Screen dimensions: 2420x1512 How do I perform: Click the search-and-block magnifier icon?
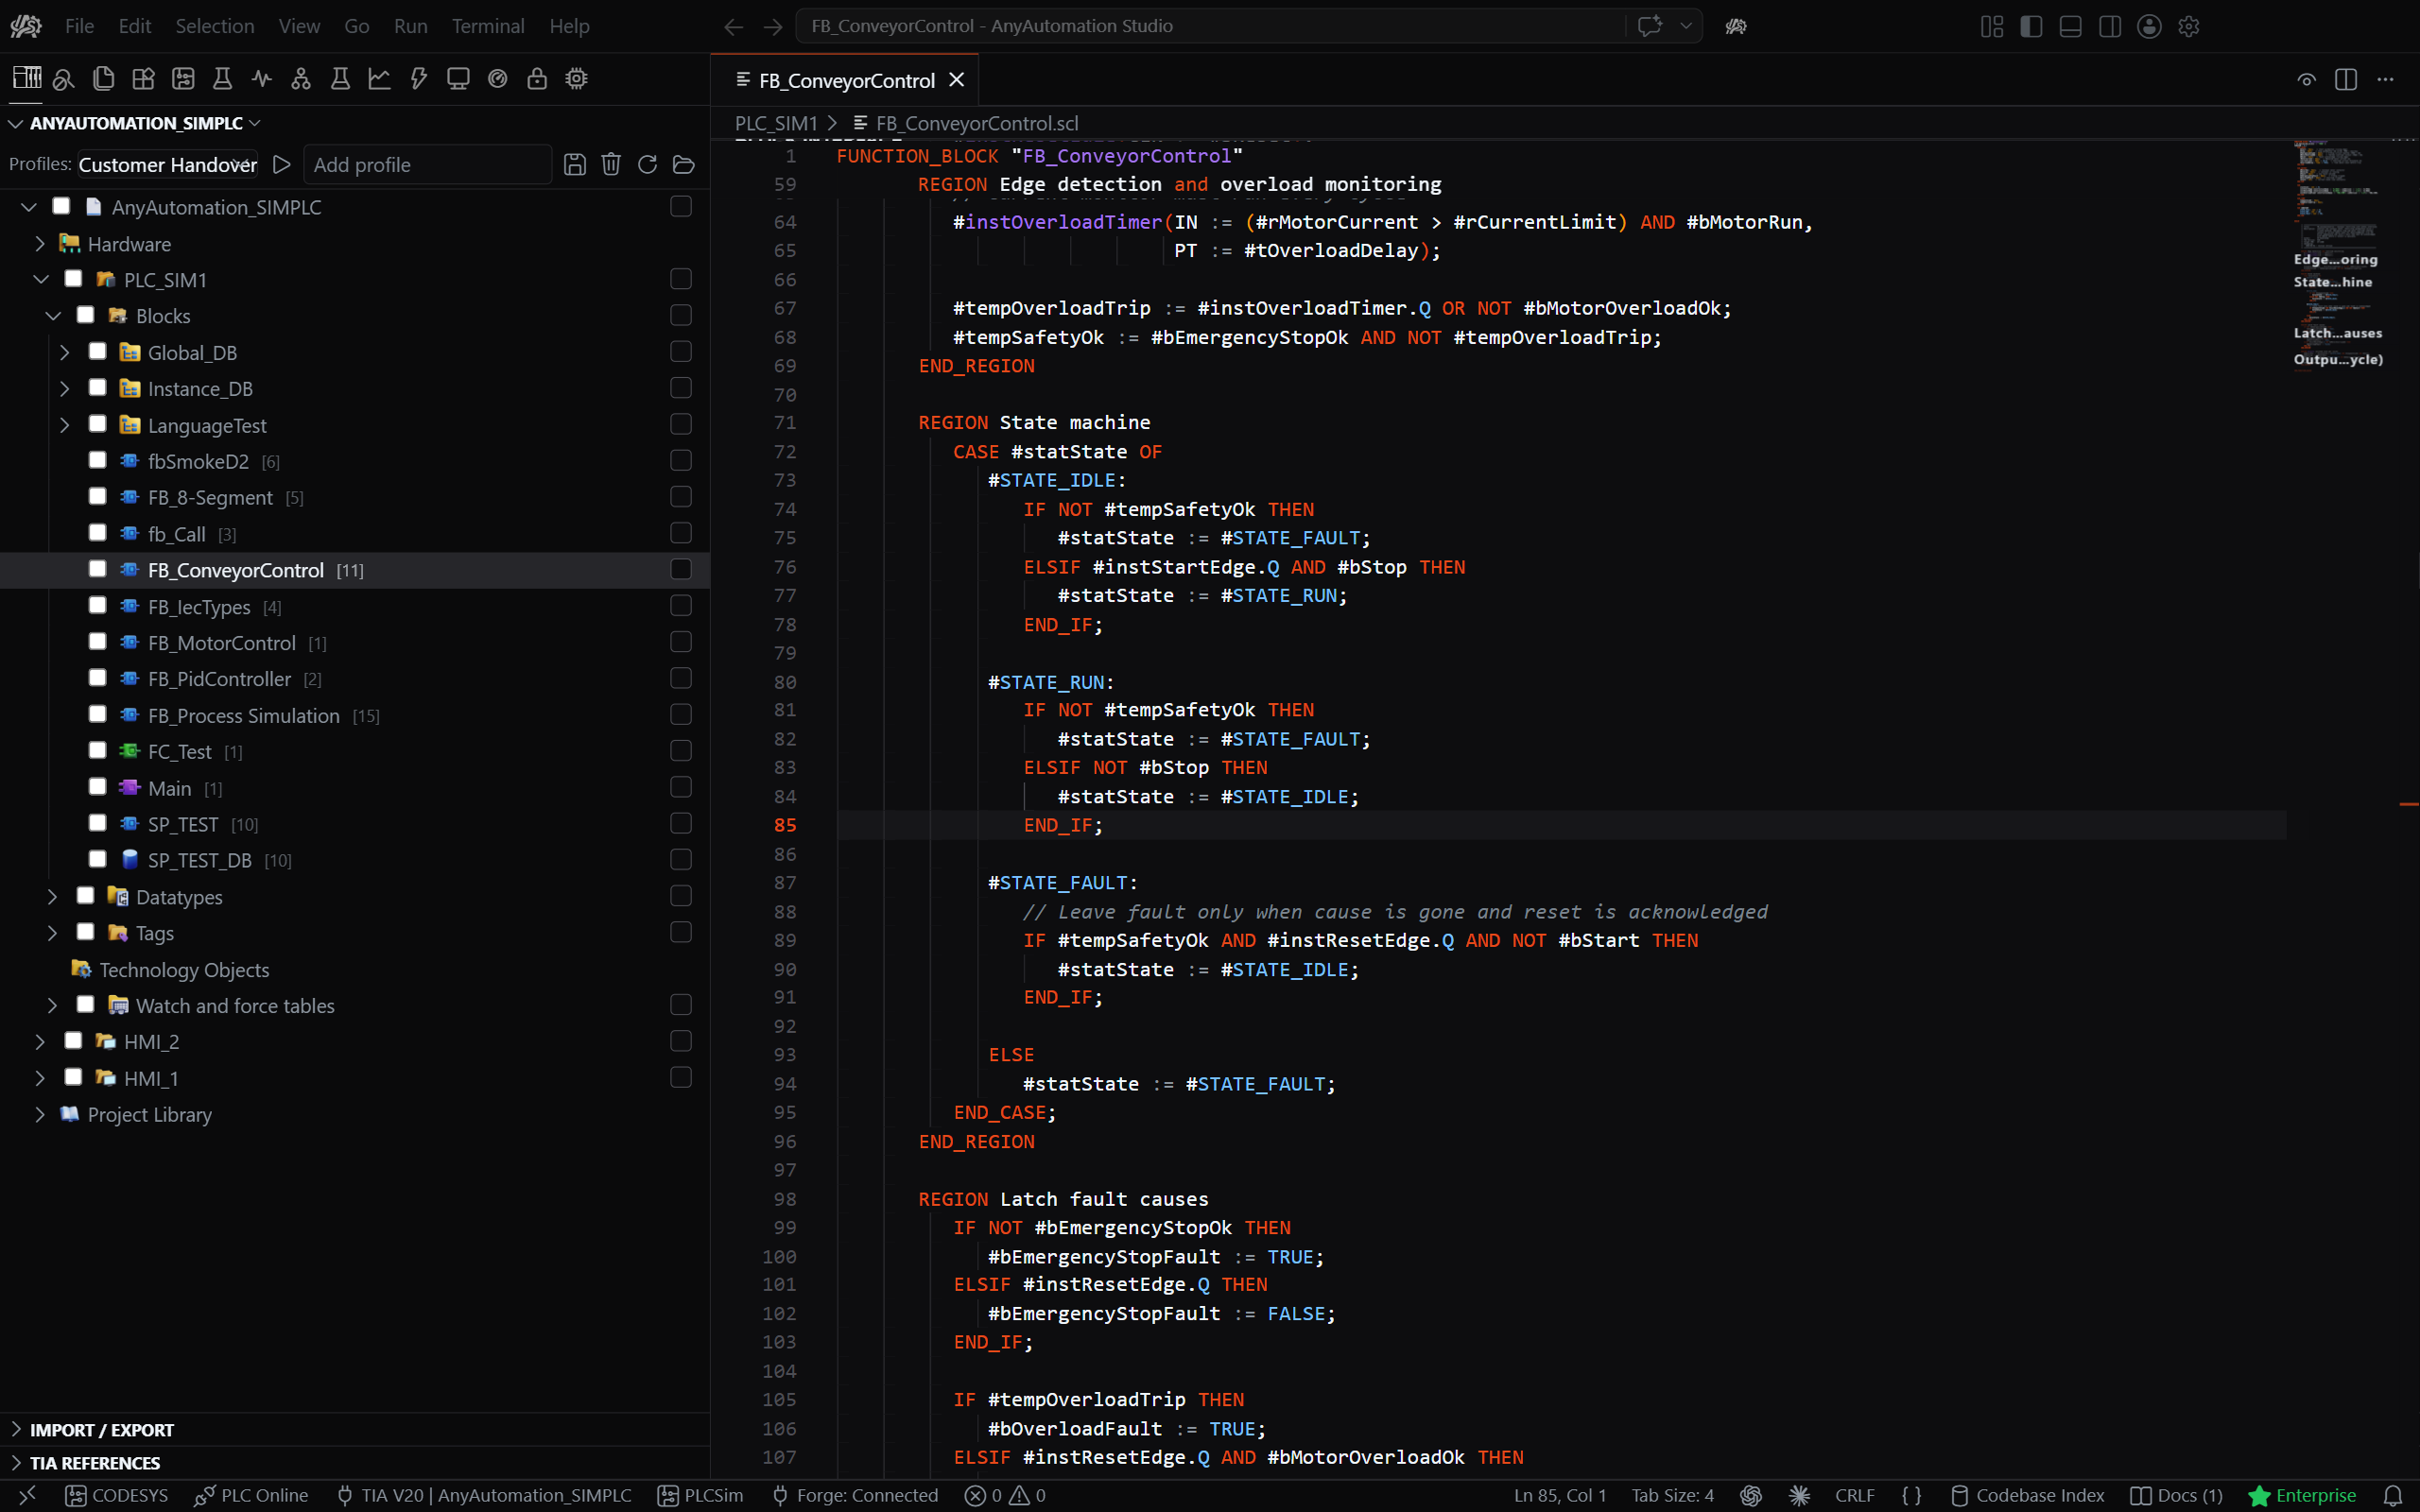(x=64, y=78)
